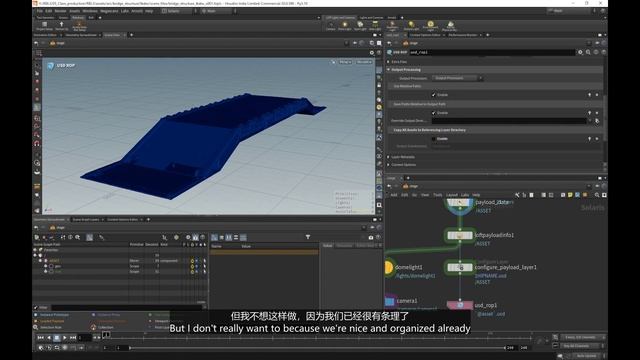The width and height of the screenshot is (640, 360).
Task: Click the snapshot camera icon in the details pane
Action: pos(371,237)
